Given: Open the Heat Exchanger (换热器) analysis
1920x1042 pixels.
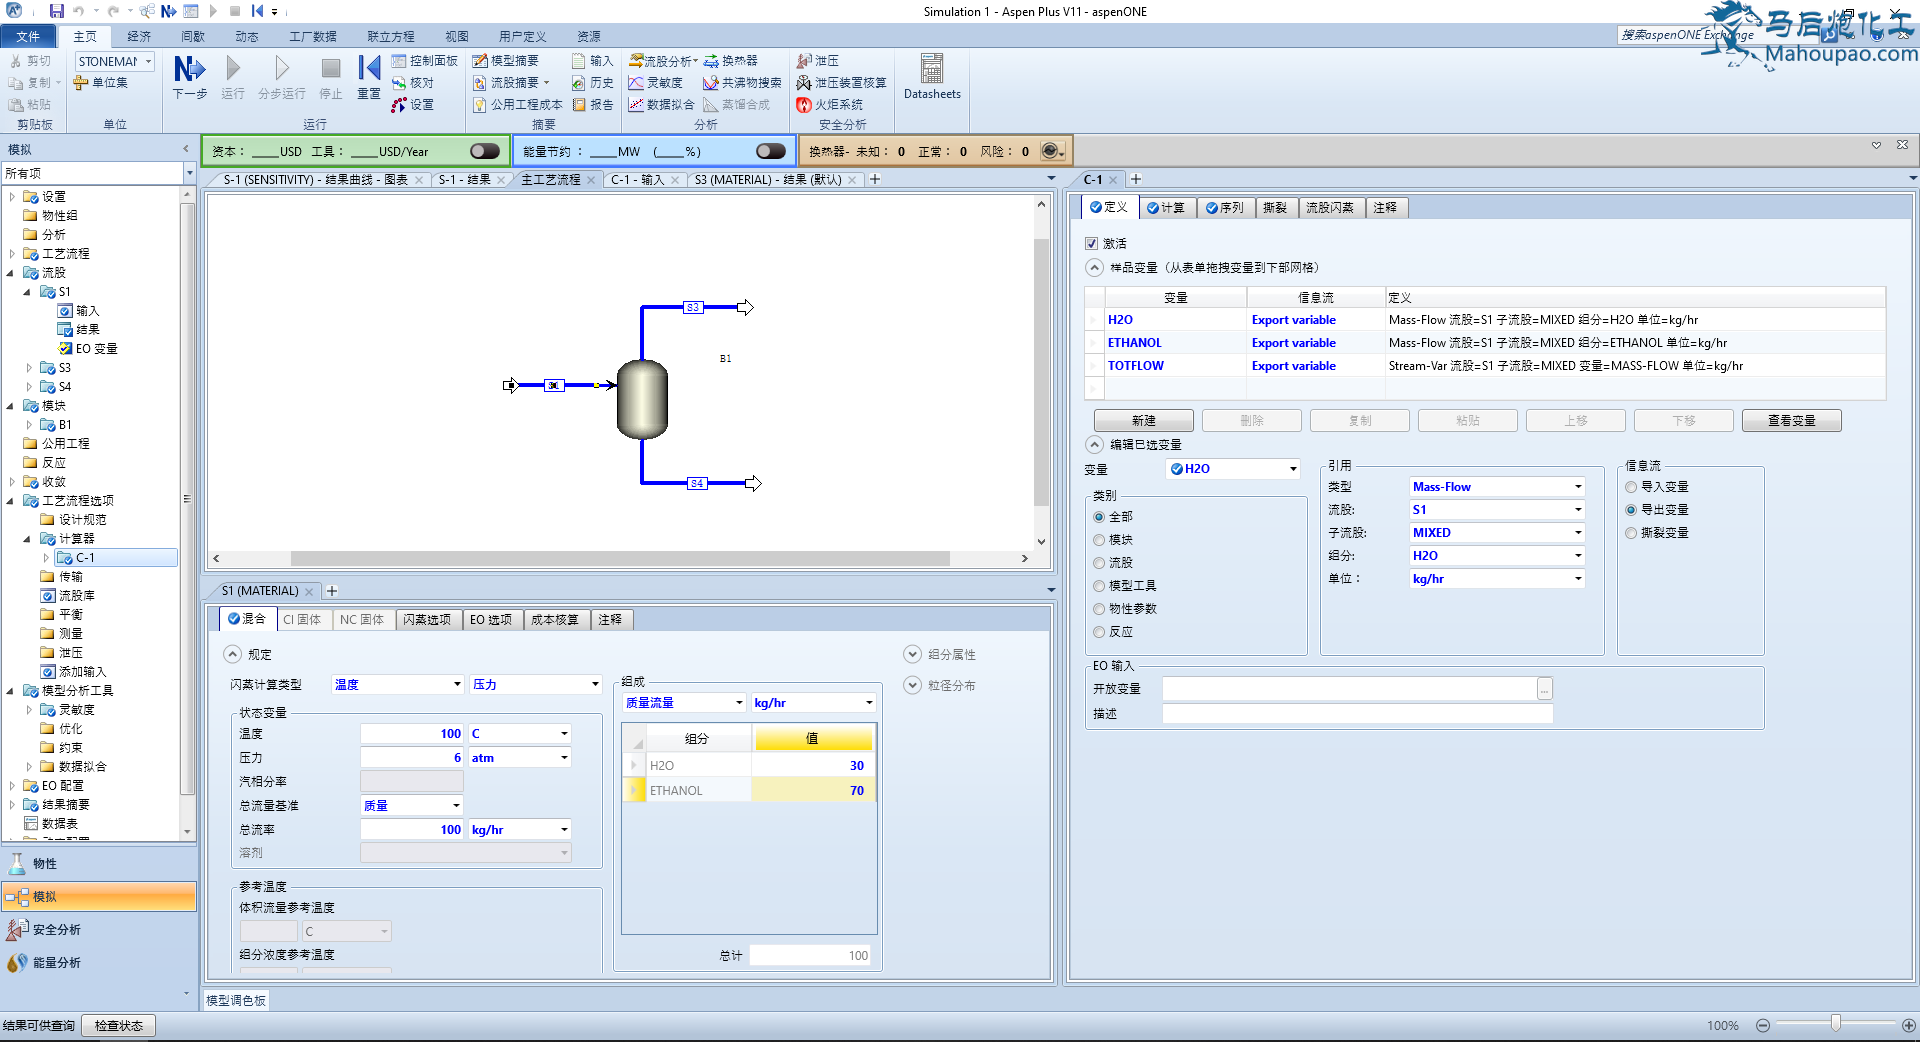Looking at the screenshot, I should 731,61.
